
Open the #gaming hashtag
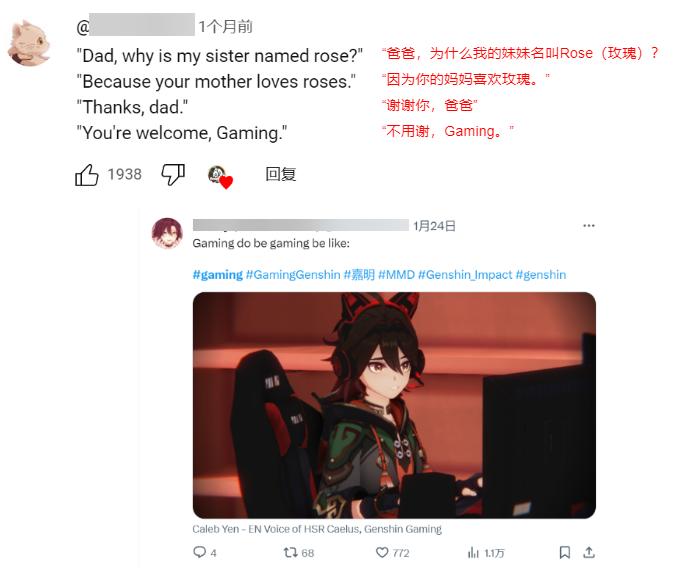218,275
